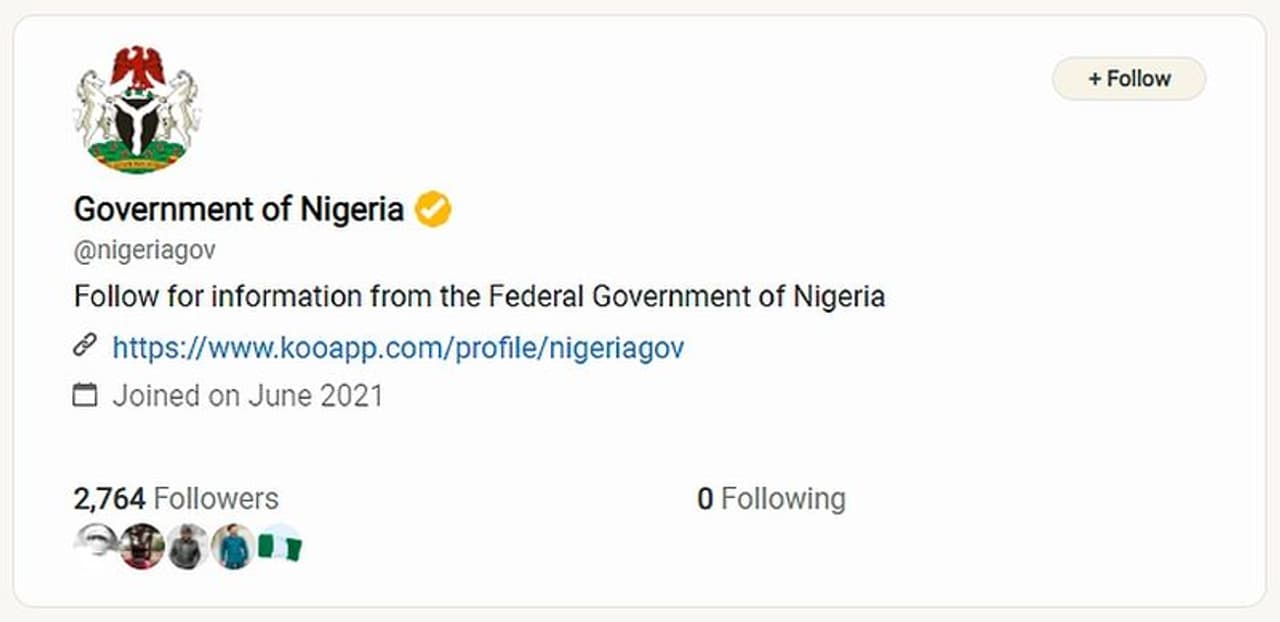Click the chain link icon
This screenshot has height=622, width=1280.
85,346
